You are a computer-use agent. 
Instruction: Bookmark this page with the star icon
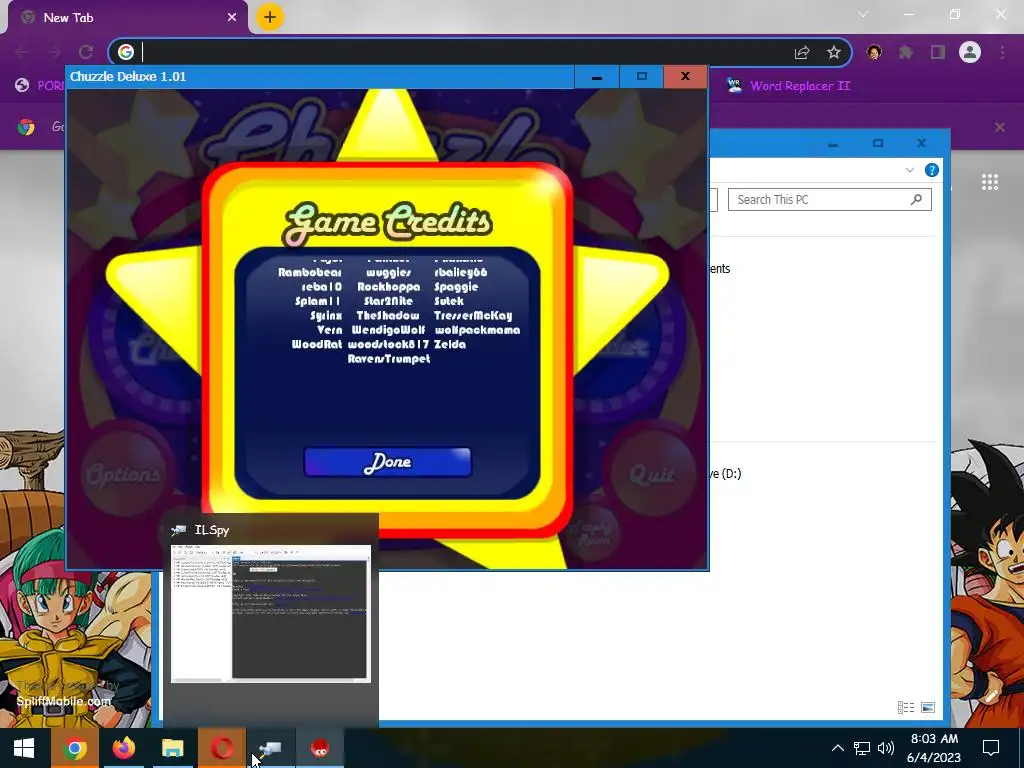pyautogui.click(x=833, y=52)
